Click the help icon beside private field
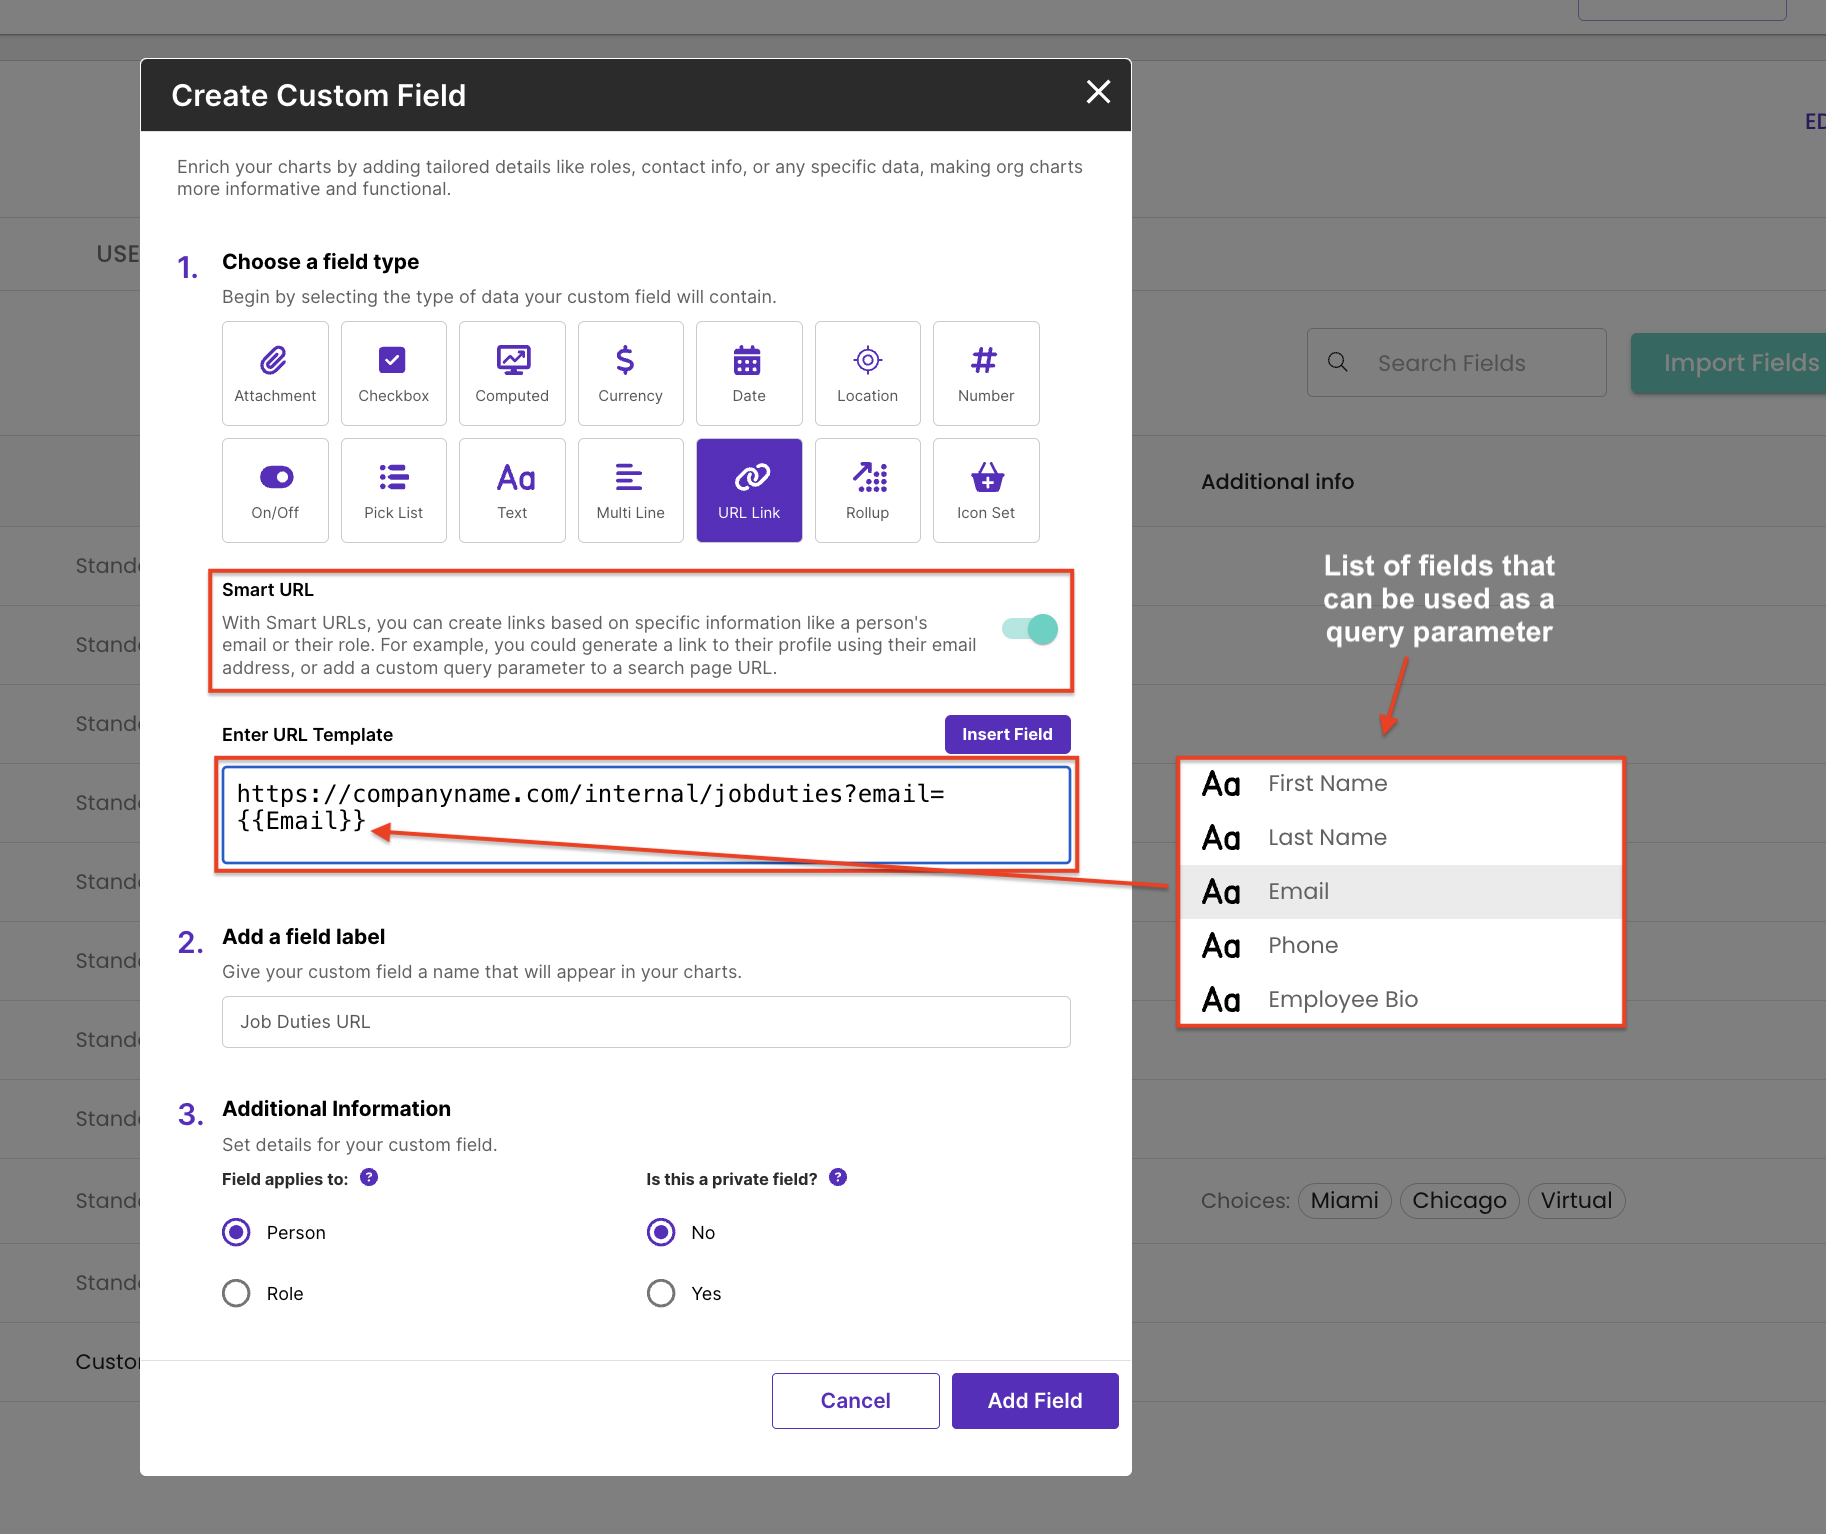Screen dimensions: 1826x1534 tap(838, 1178)
